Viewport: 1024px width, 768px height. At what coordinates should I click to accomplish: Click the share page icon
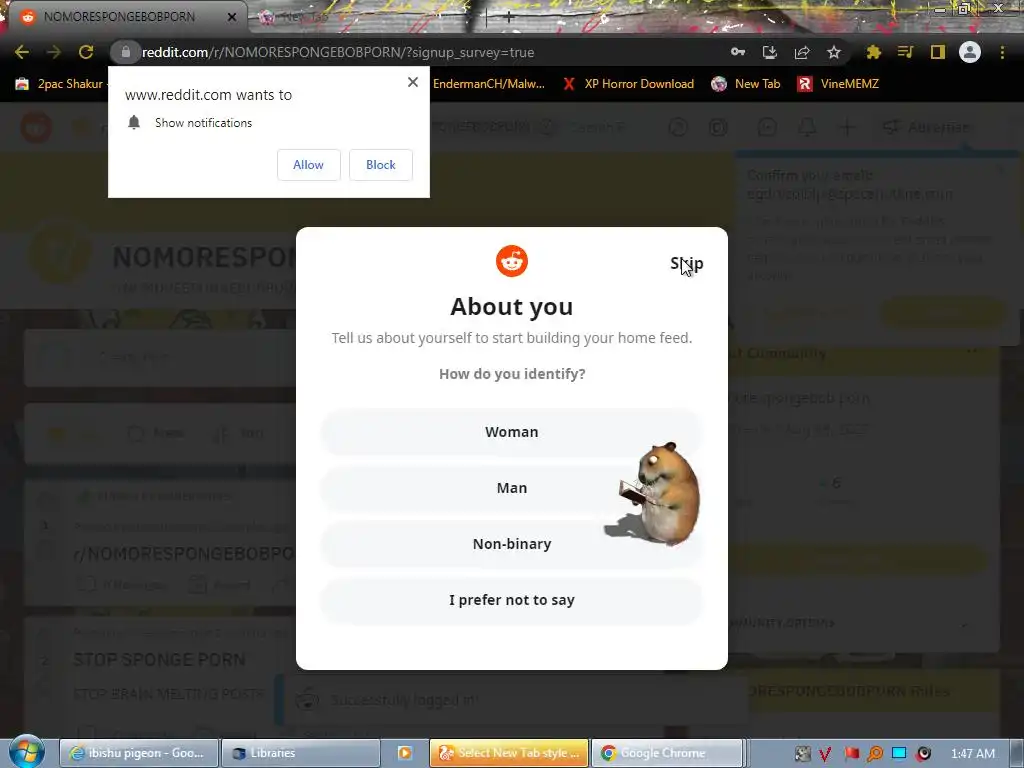tap(802, 52)
